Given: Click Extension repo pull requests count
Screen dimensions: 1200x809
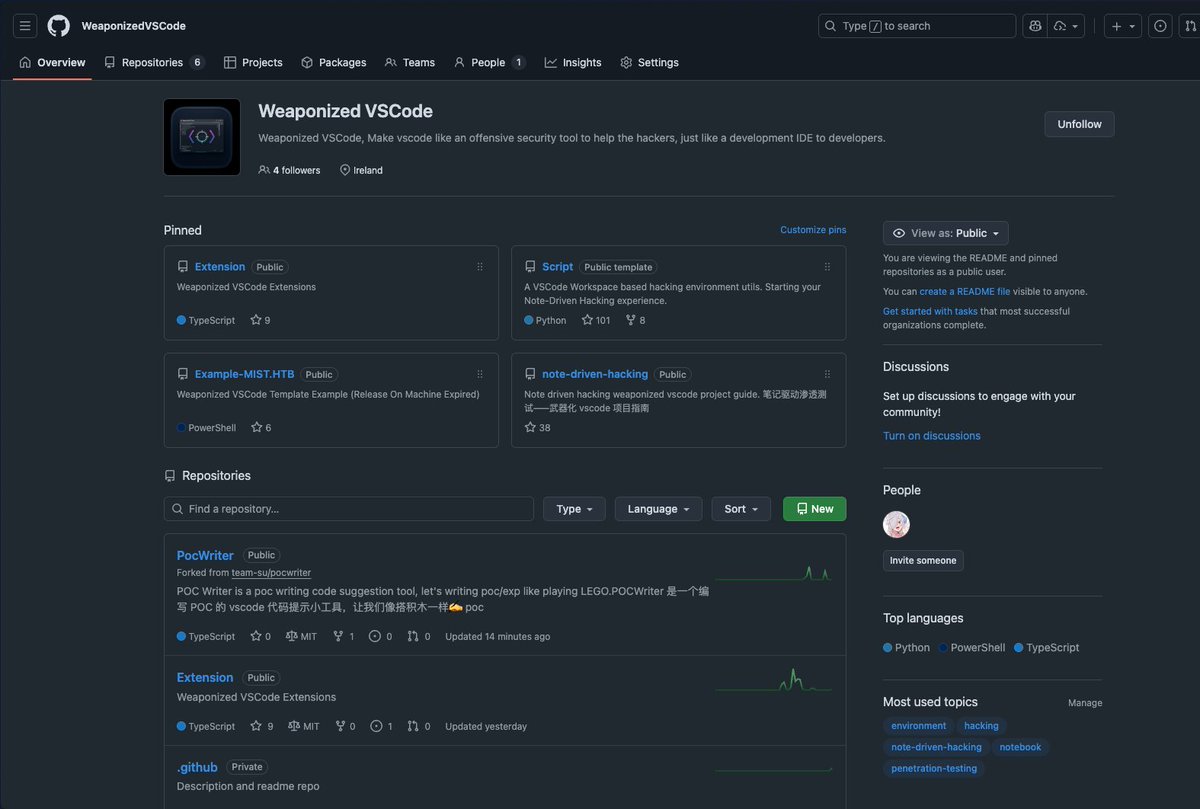Looking at the screenshot, I should 419,726.
